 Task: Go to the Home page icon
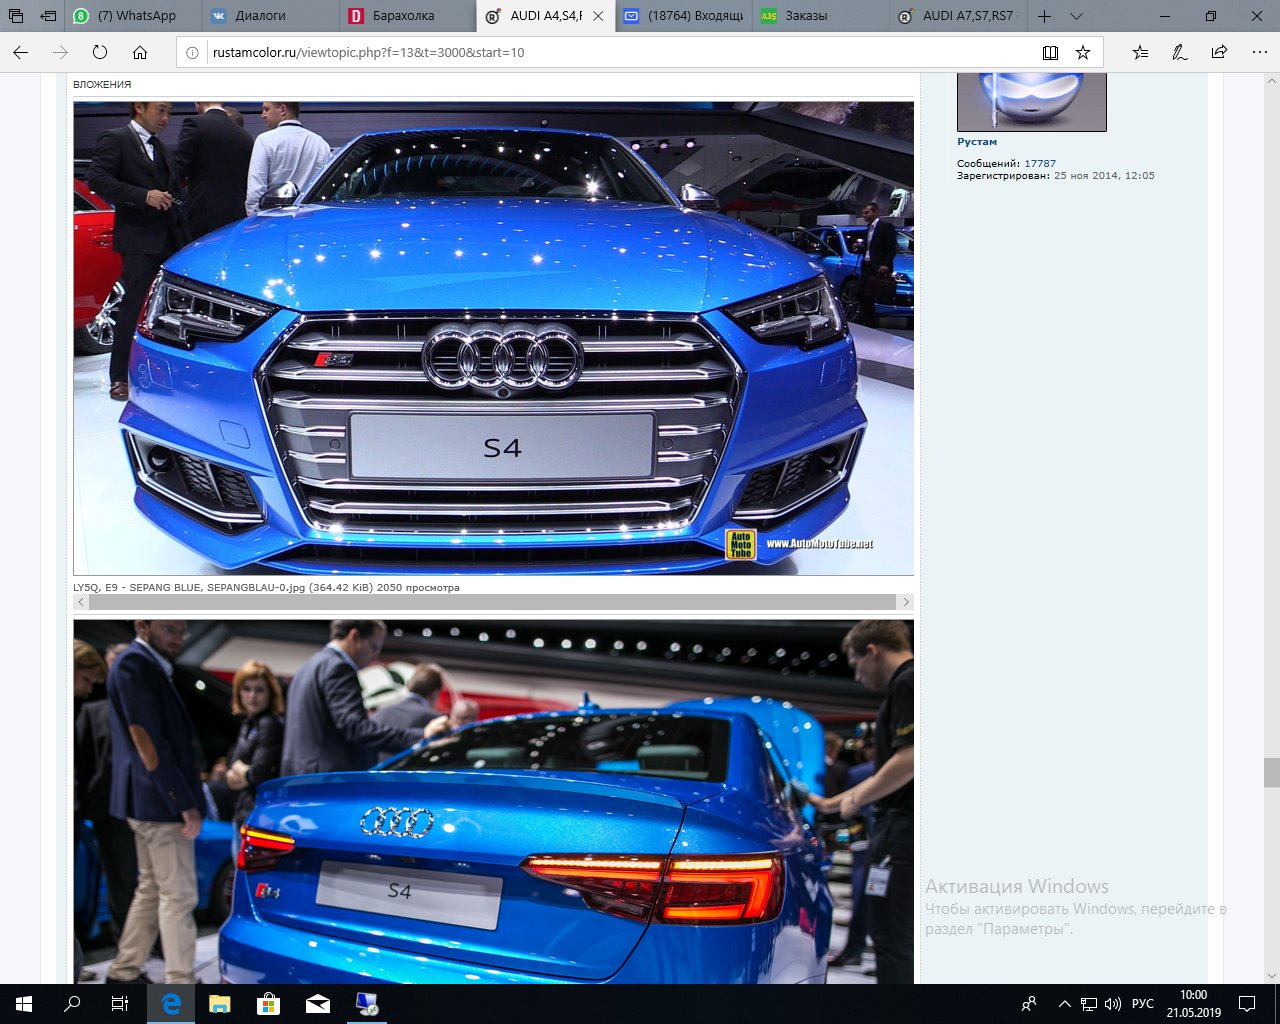pyautogui.click(x=140, y=53)
